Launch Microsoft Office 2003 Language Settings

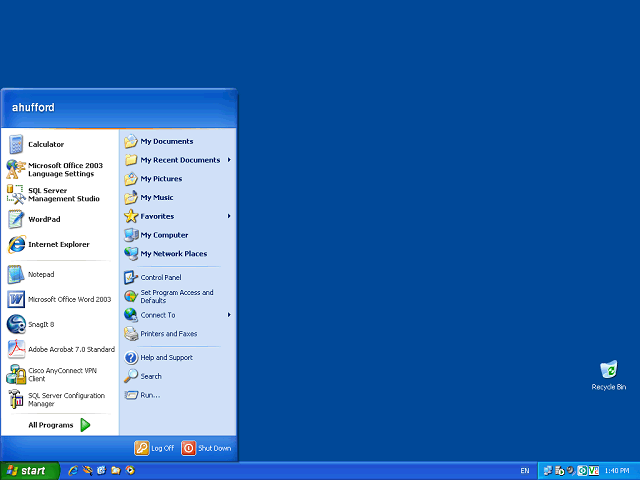tap(60, 169)
